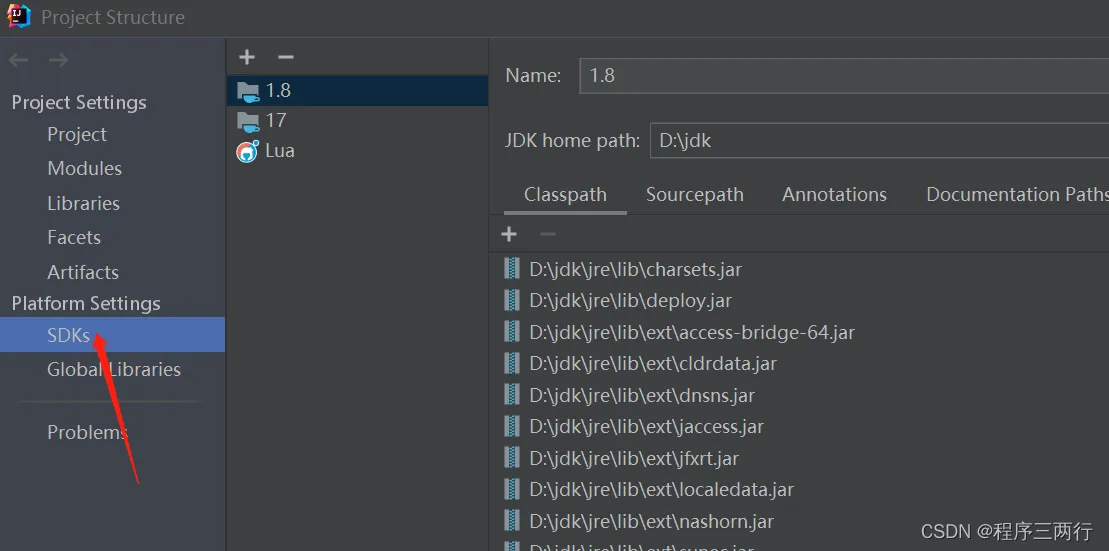
Task: Add a new SDK with the plus icon
Action: coord(247,57)
